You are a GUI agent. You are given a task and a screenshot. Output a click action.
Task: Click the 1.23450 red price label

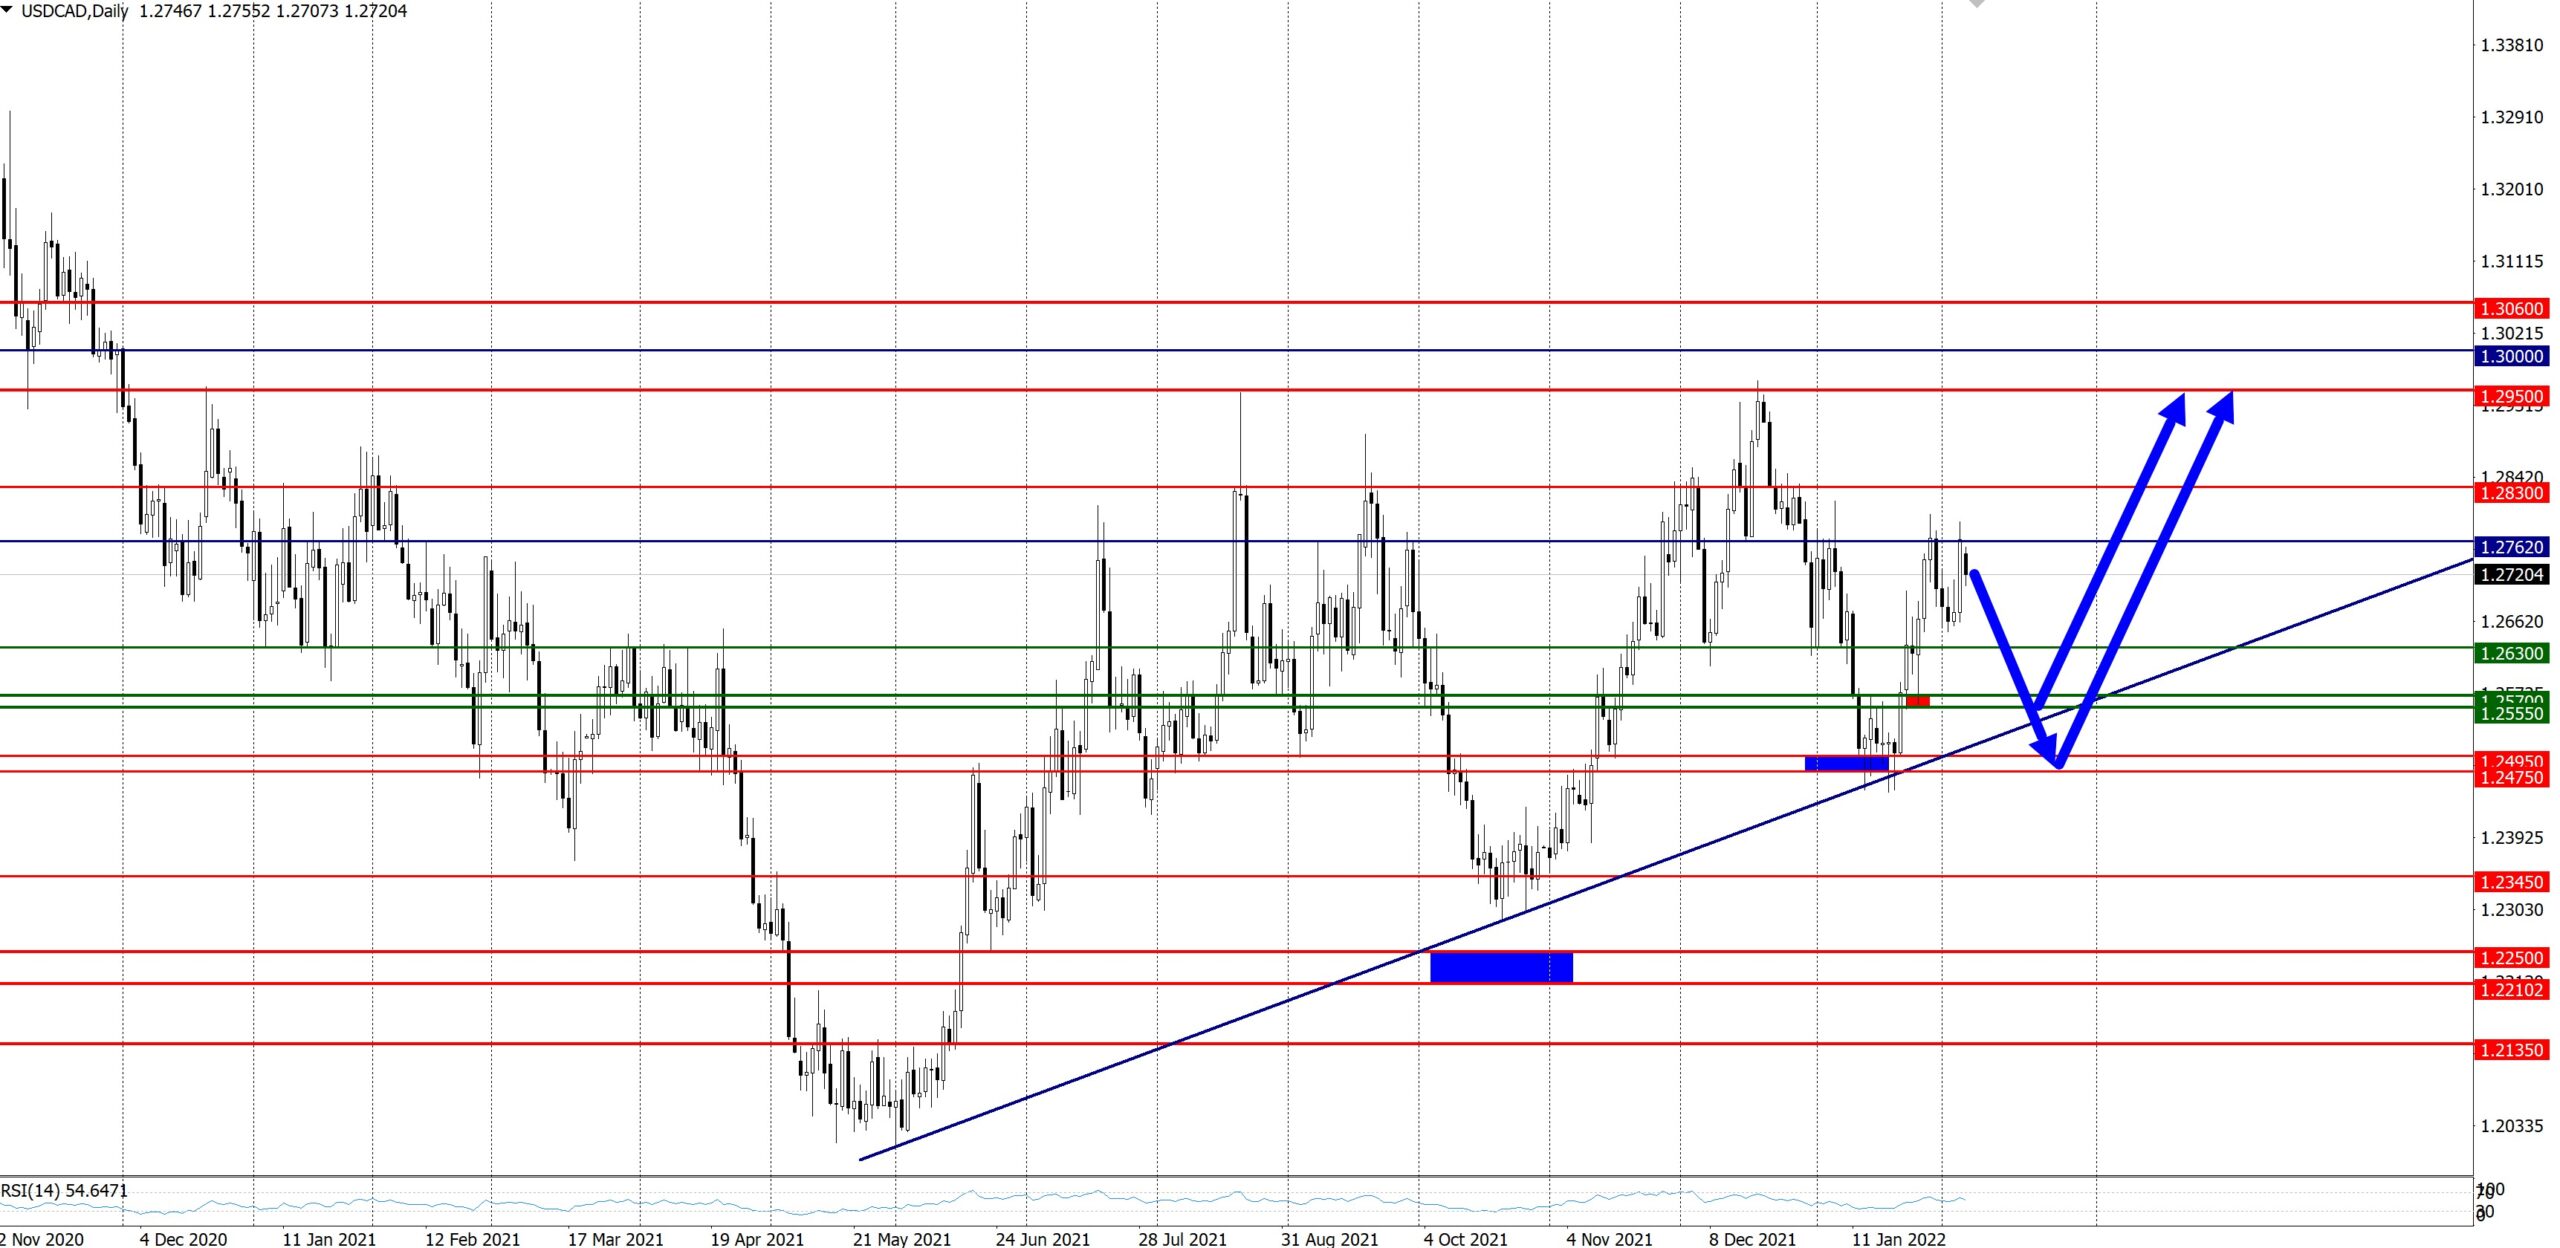click(x=2512, y=882)
